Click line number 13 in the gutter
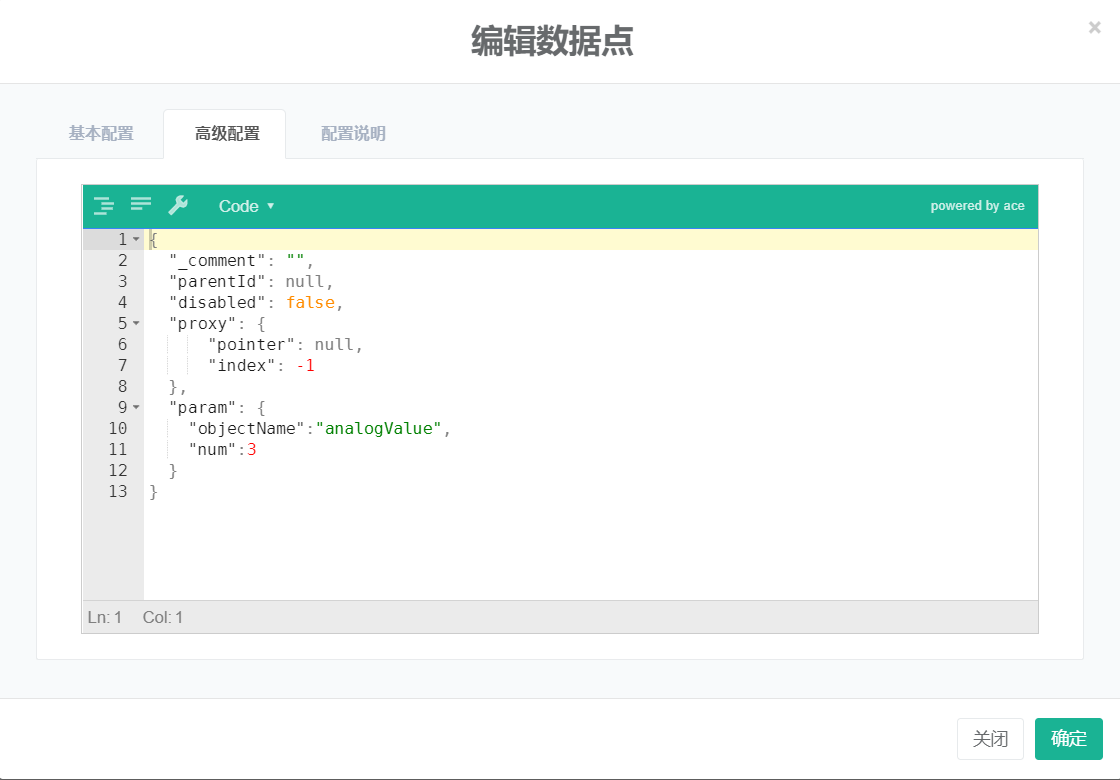This screenshot has height=780, width=1120. (x=117, y=491)
